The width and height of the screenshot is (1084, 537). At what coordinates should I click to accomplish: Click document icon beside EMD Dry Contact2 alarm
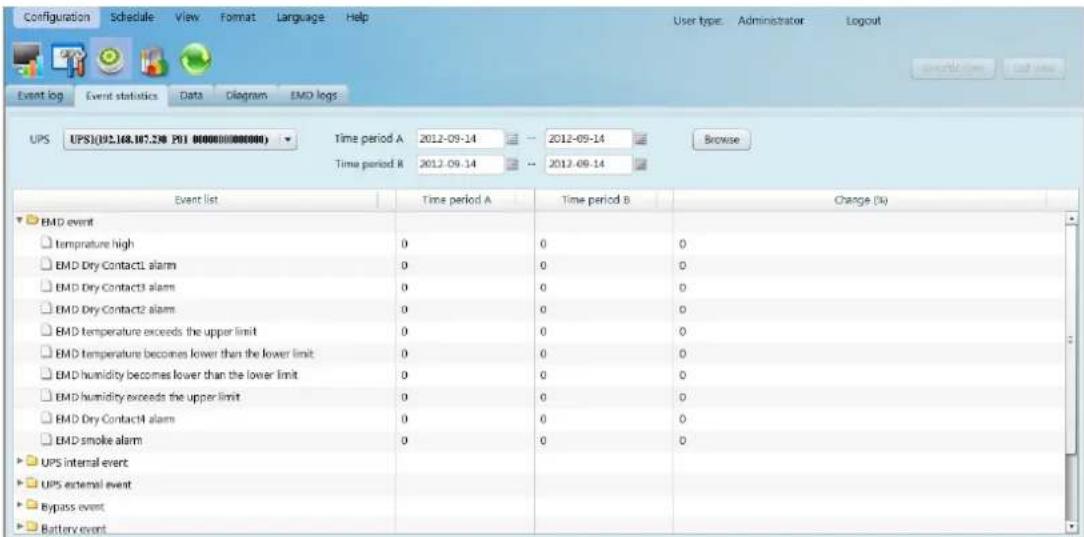point(46,308)
